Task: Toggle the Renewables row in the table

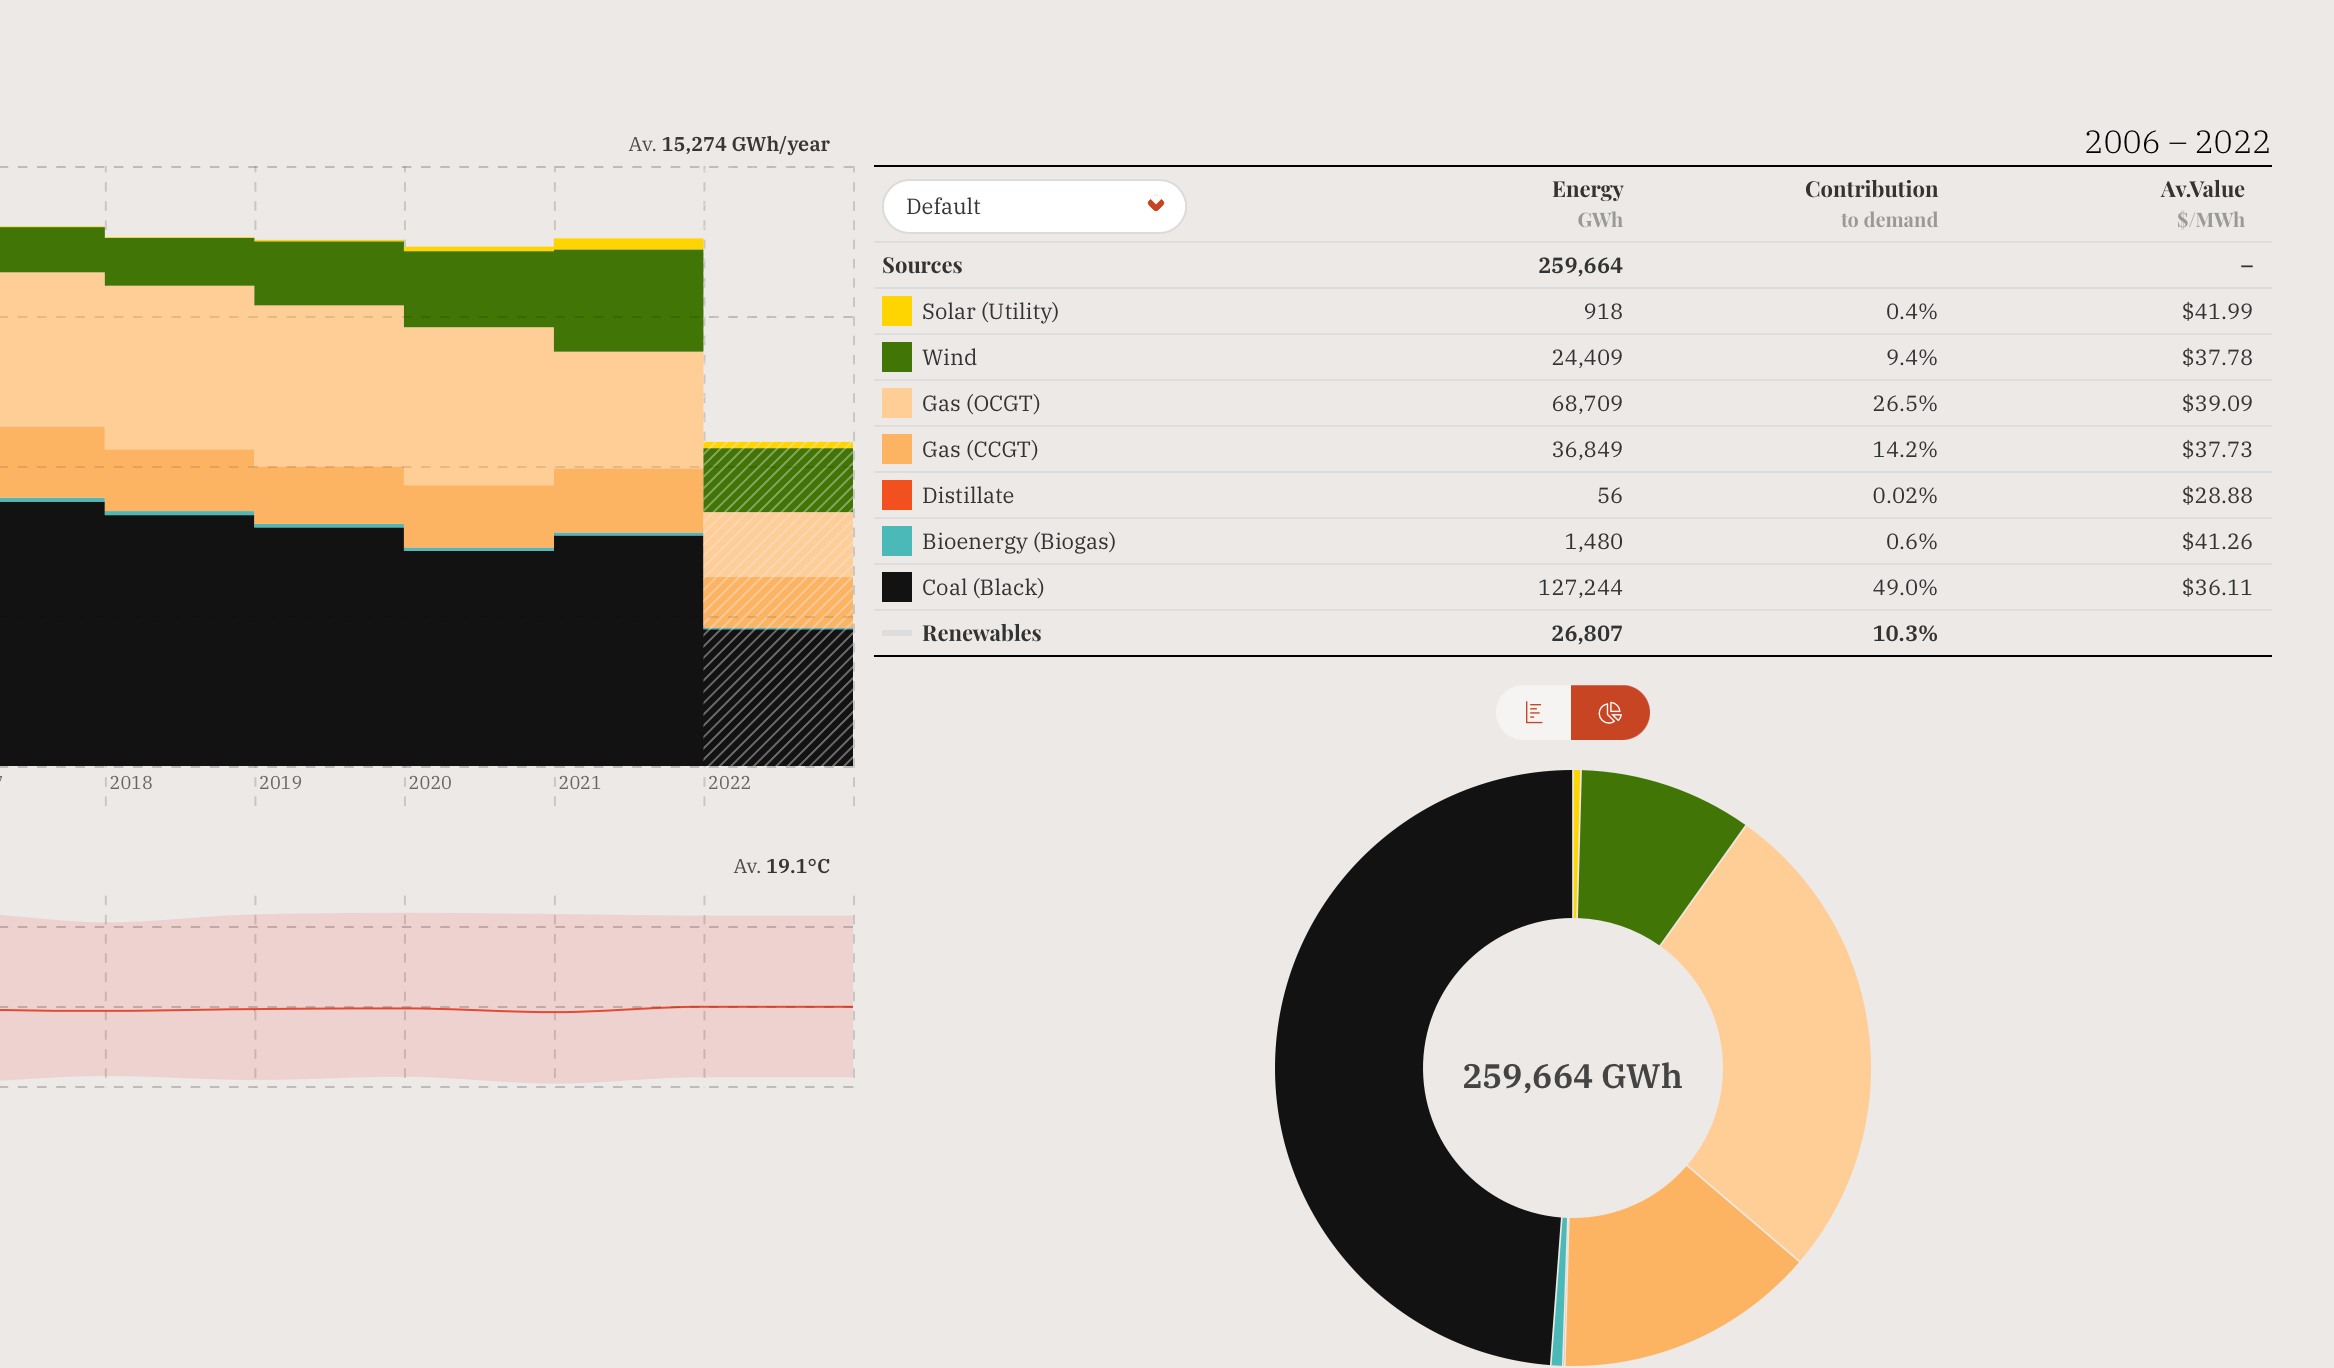Action: point(981,633)
